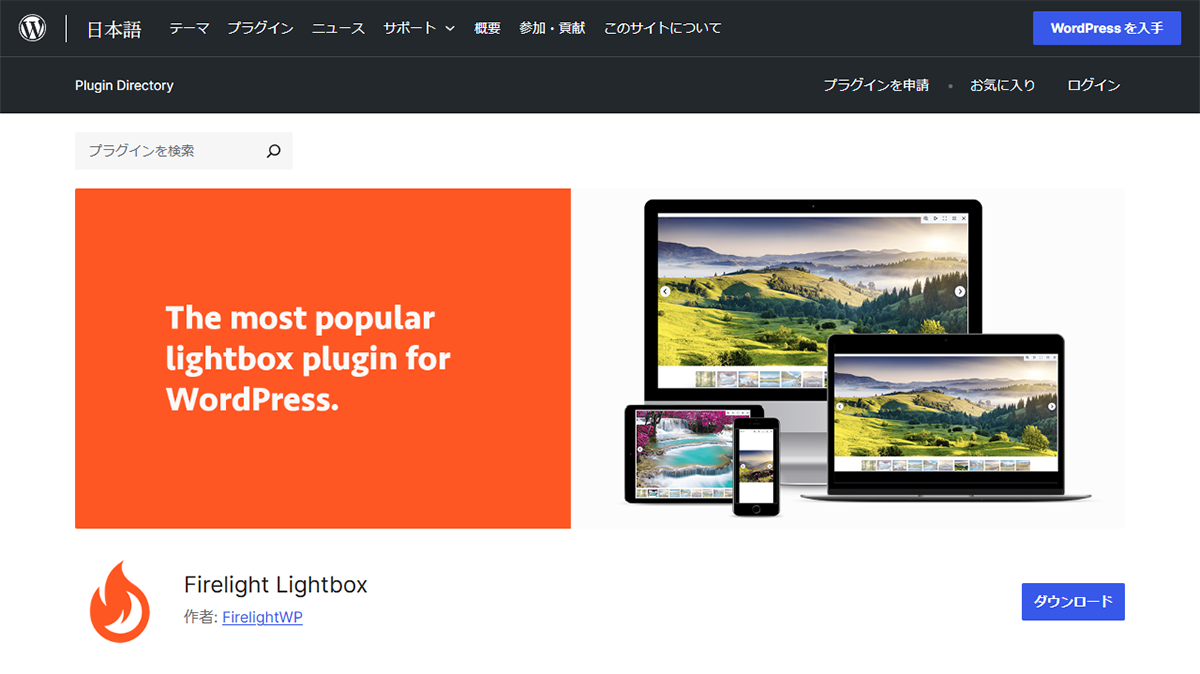Click the Firelight Lightbox flame icon
1200x674 pixels.
coord(119,600)
